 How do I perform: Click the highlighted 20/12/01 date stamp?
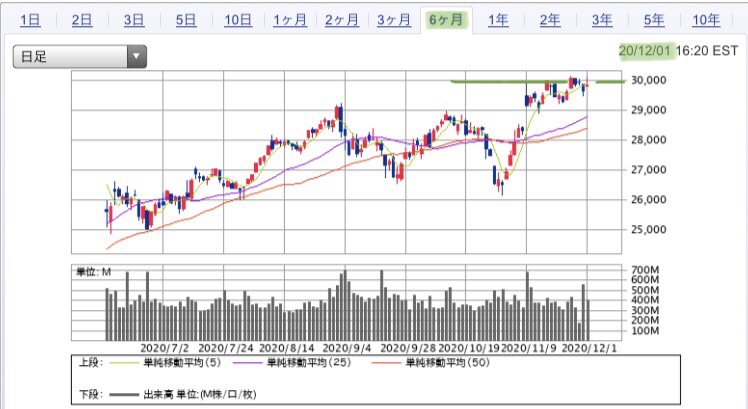646,48
